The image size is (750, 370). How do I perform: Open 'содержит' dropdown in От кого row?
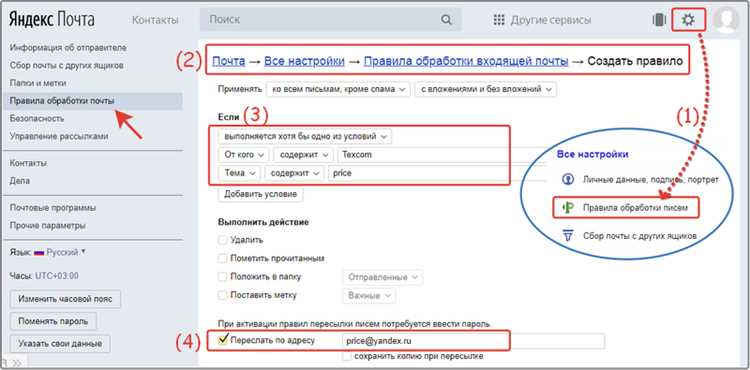(303, 155)
